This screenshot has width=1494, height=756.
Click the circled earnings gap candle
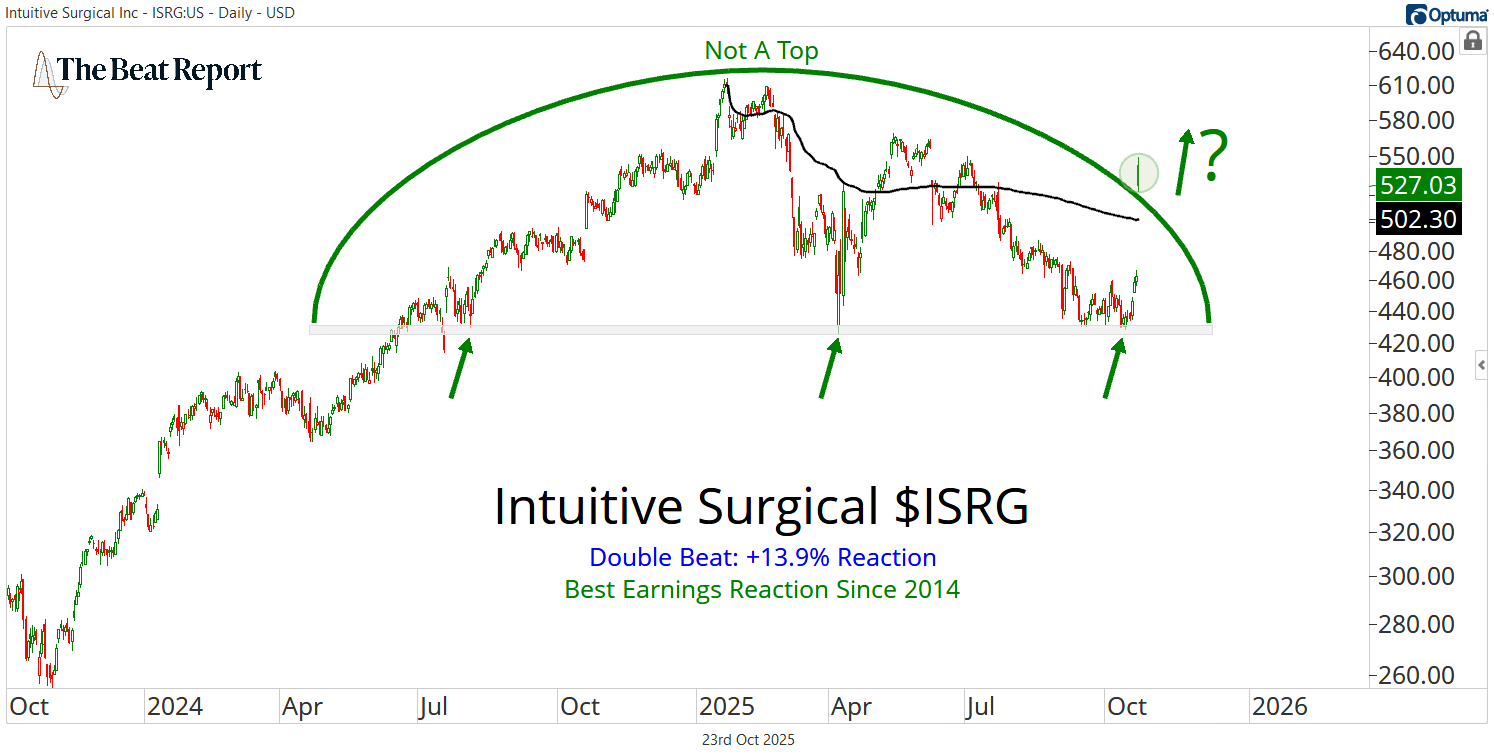pos(1139,173)
